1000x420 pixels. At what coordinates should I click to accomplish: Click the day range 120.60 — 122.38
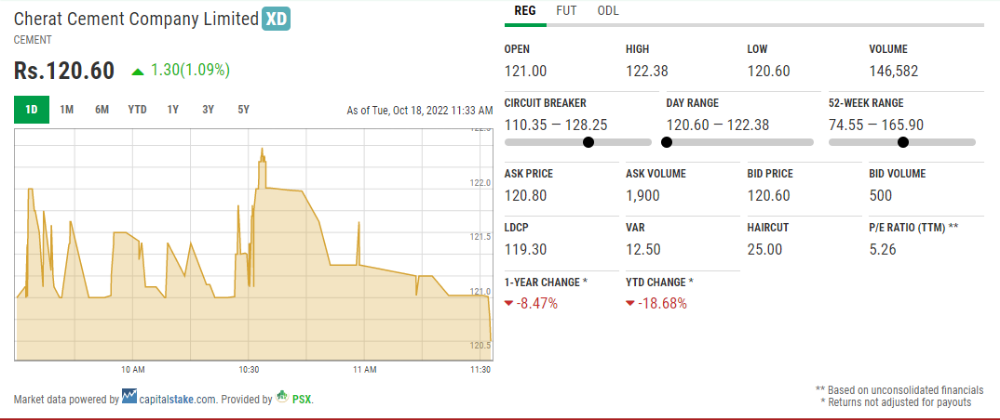pyautogui.click(x=718, y=126)
